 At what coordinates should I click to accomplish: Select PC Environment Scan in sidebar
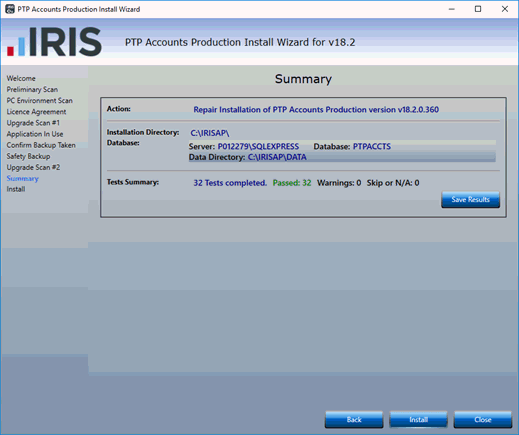(40, 100)
